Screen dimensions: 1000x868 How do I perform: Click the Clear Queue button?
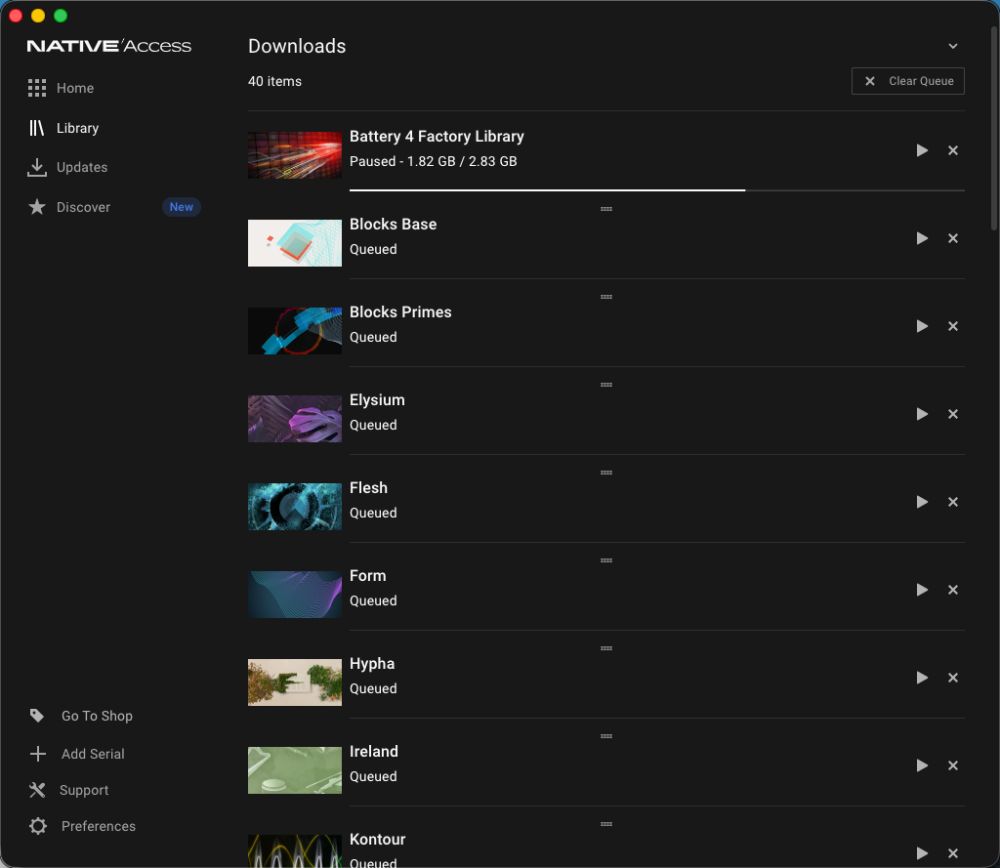(x=908, y=81)
